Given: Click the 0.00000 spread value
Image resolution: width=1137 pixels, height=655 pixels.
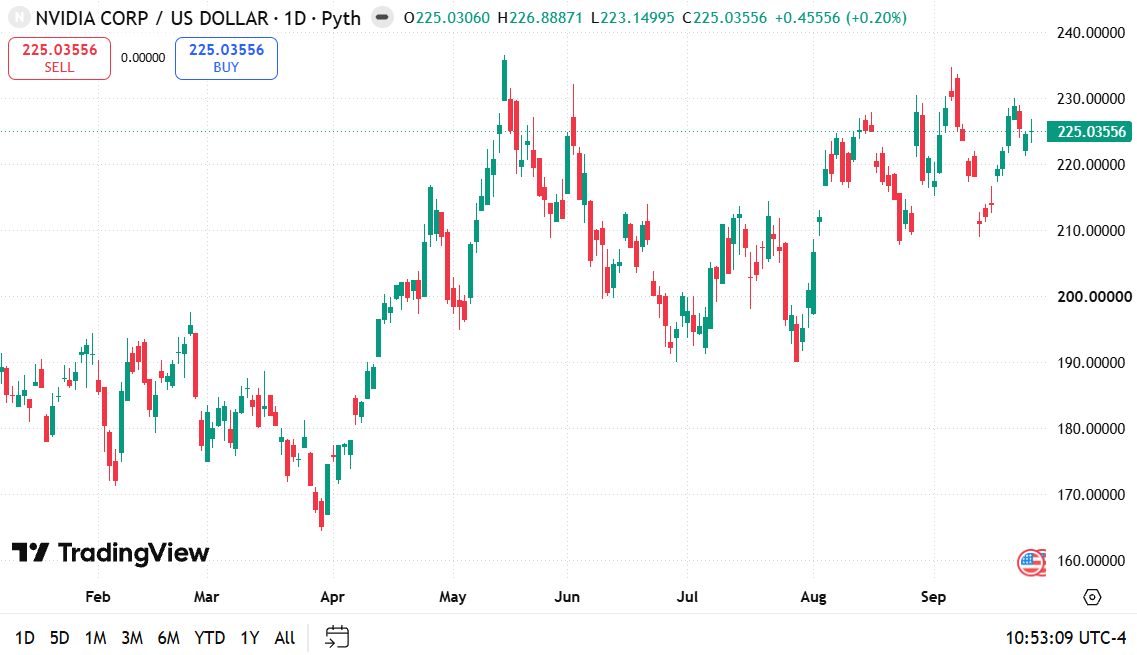Looking at the screenshot, I should coord(143,58).
